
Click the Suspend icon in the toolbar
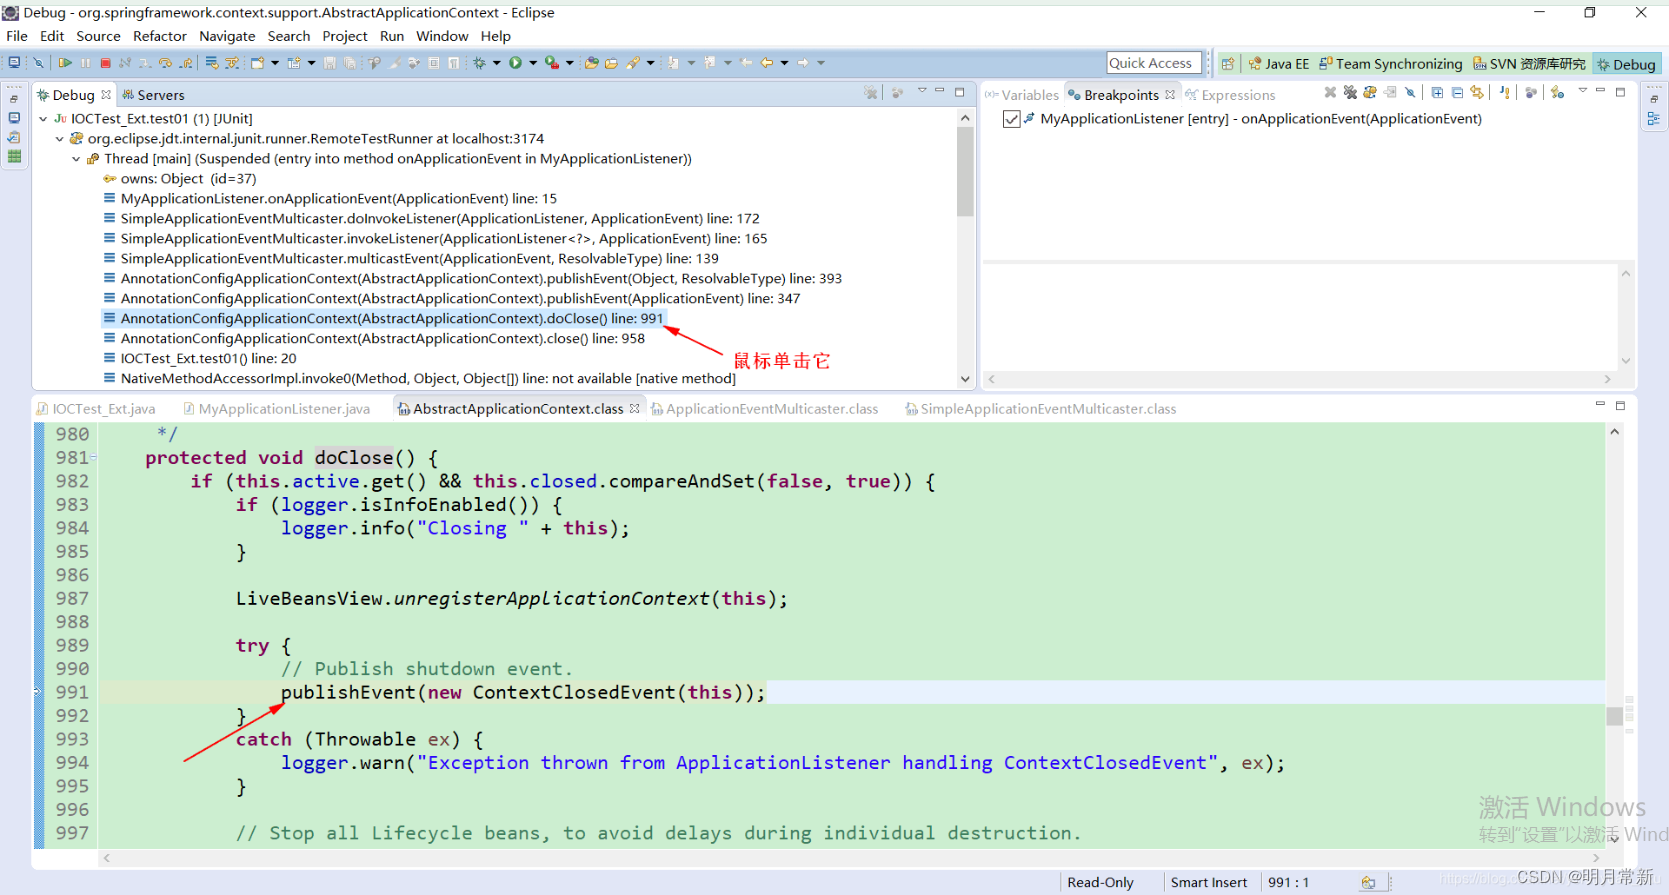click(86, 63)
